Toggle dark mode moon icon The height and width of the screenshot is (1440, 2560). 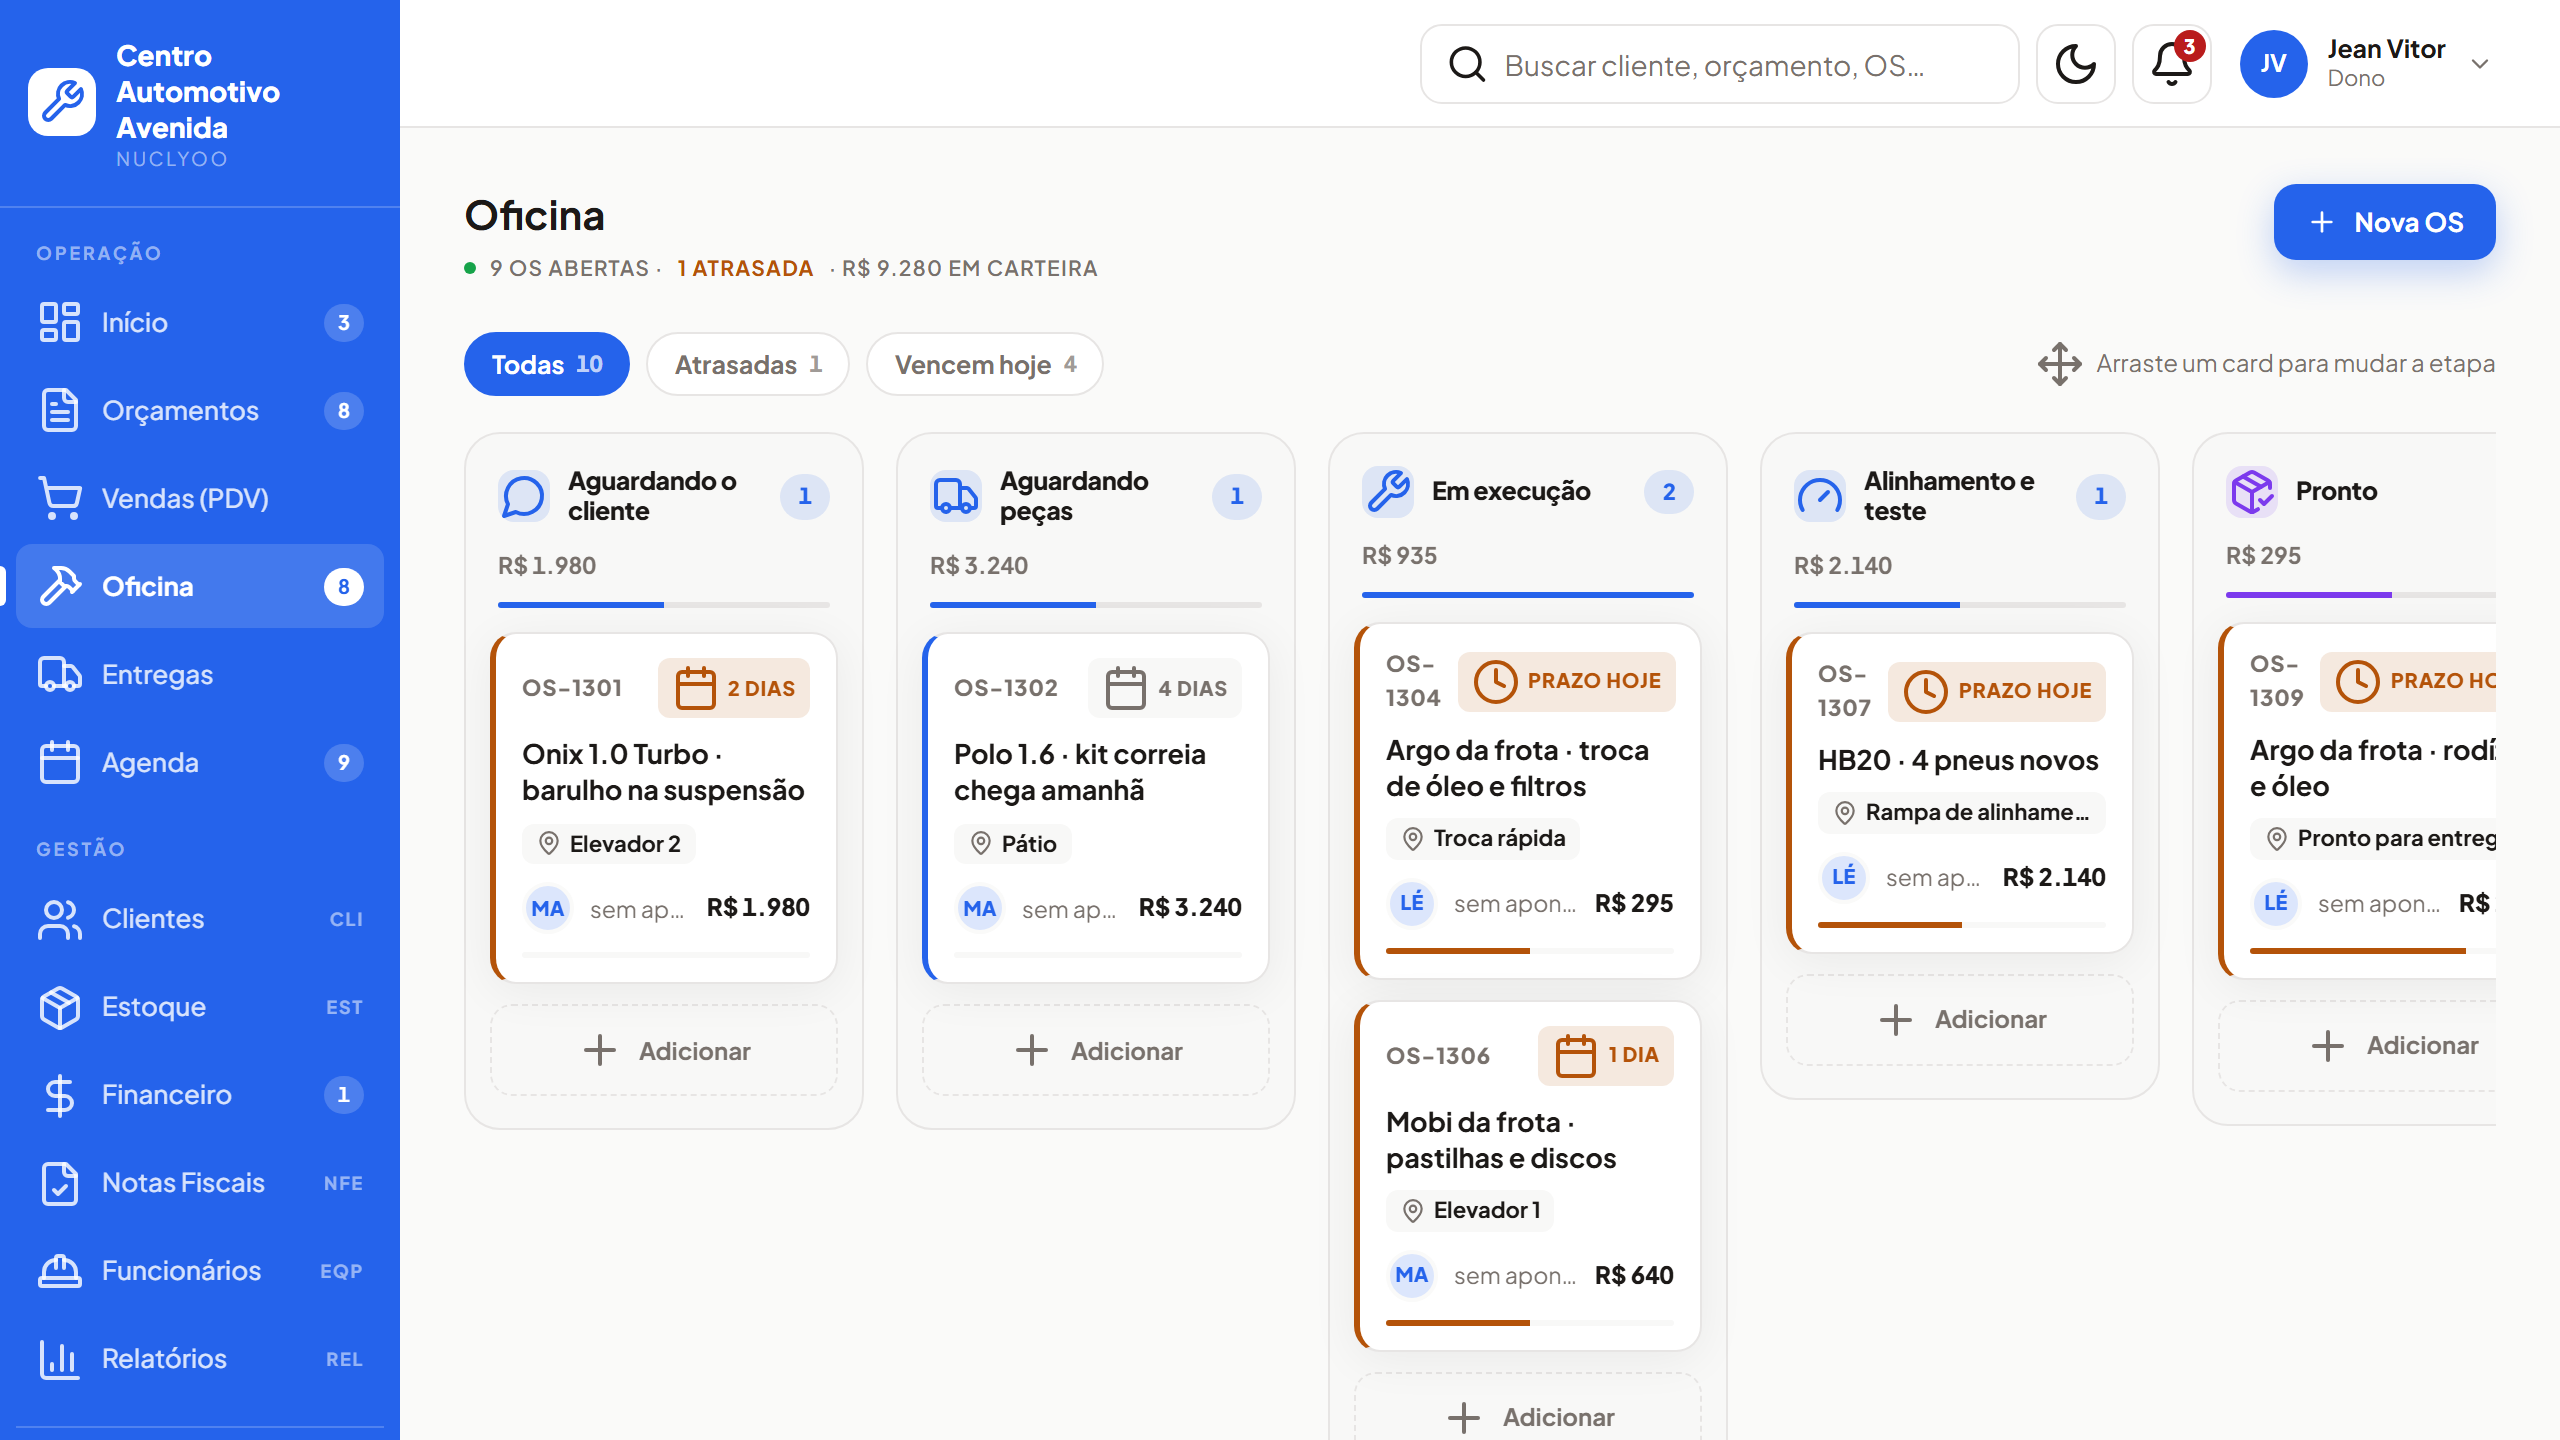coord(2075,64)
